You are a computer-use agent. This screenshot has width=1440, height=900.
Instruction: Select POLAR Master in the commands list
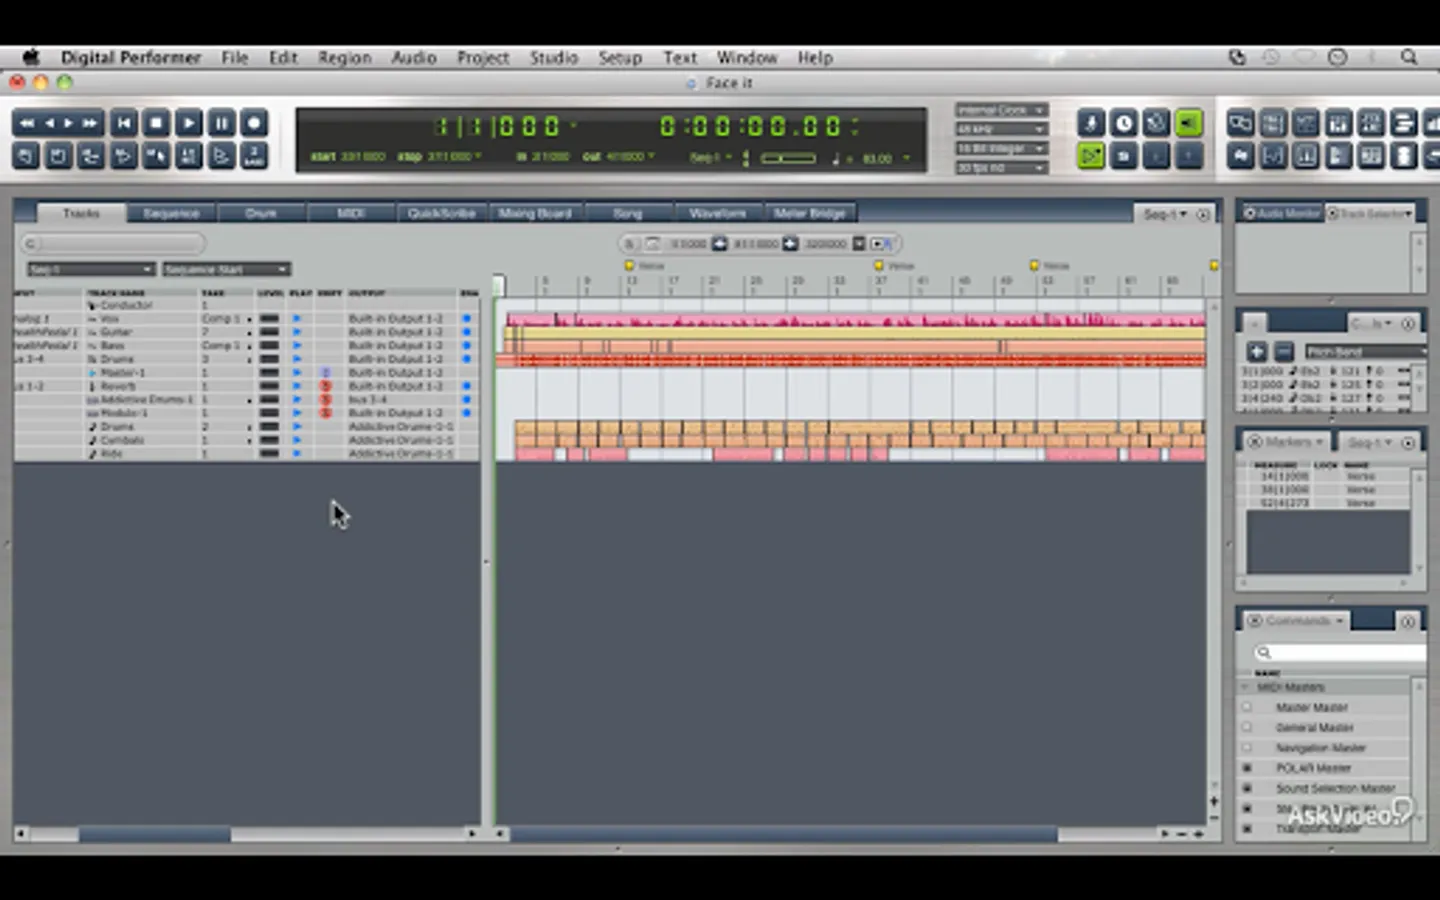click(1313, 768)
